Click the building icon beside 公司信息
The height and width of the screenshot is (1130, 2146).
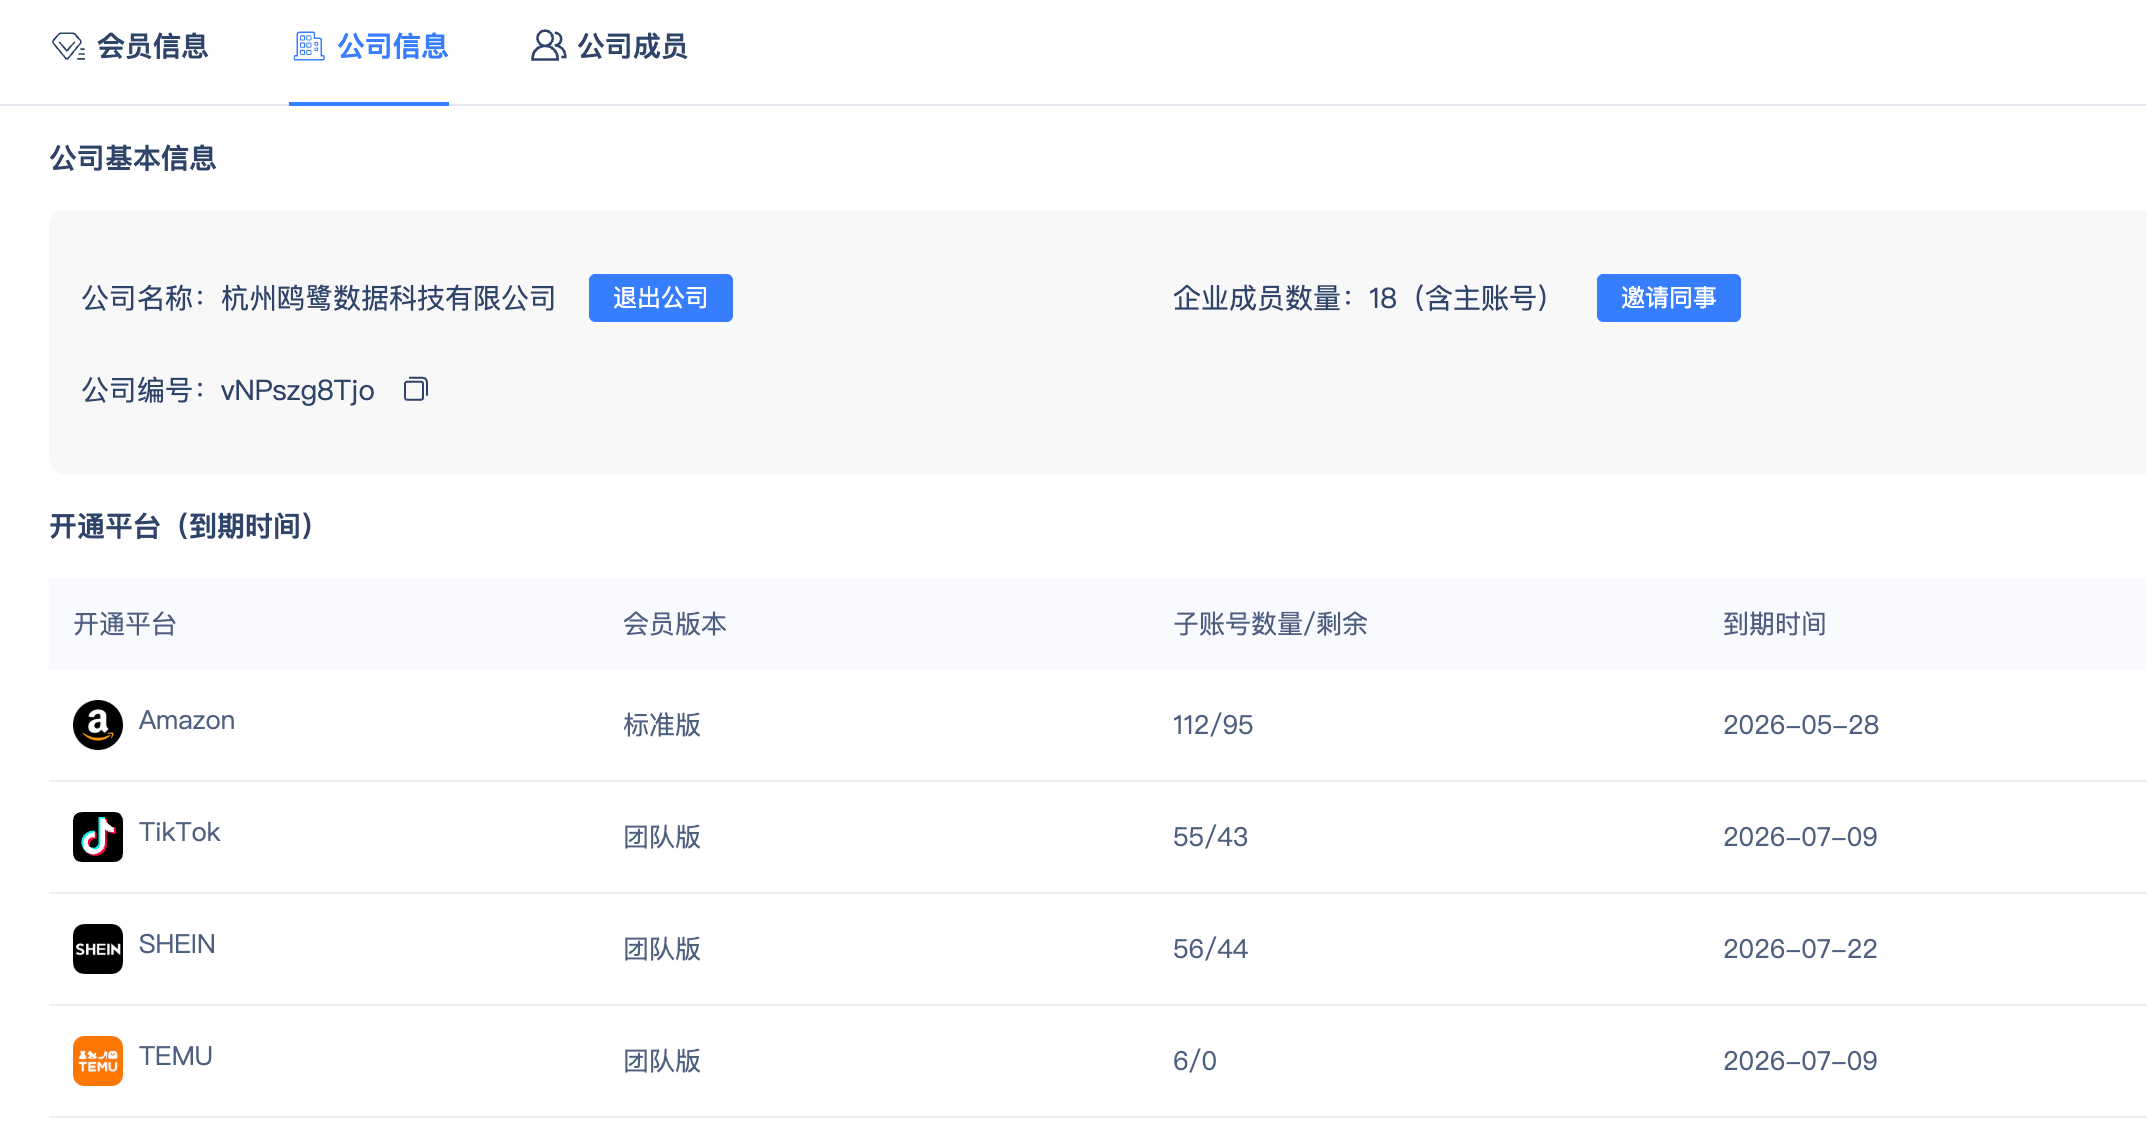click(308, 46)
